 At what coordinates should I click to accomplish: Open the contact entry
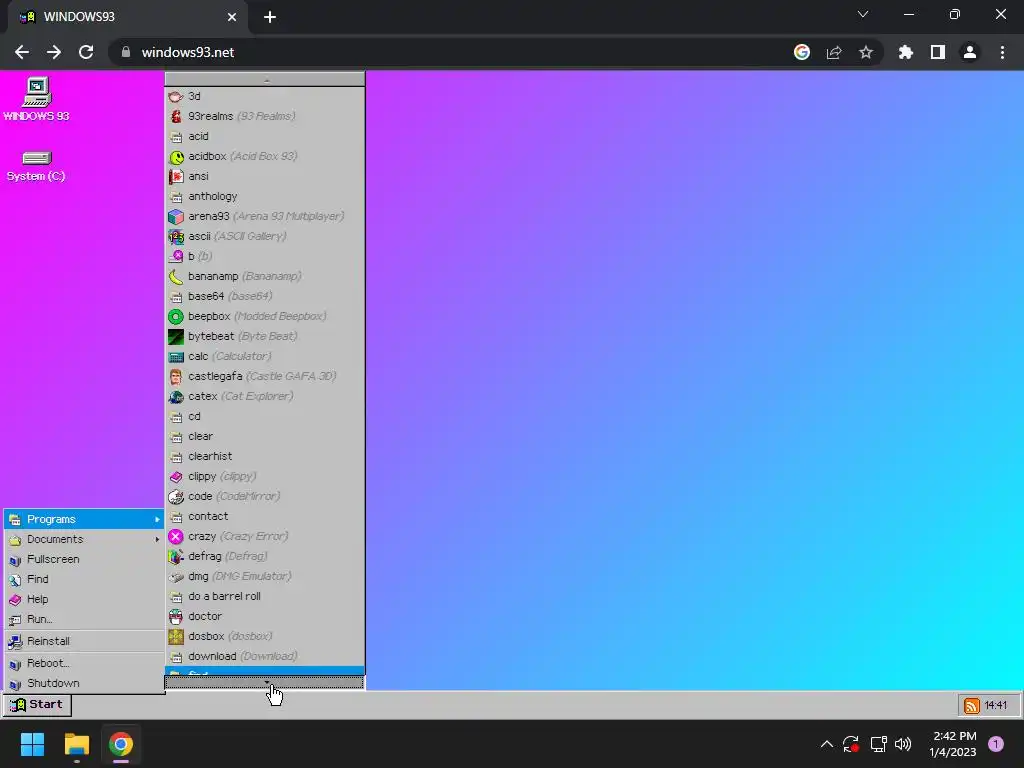pos(264,517)
